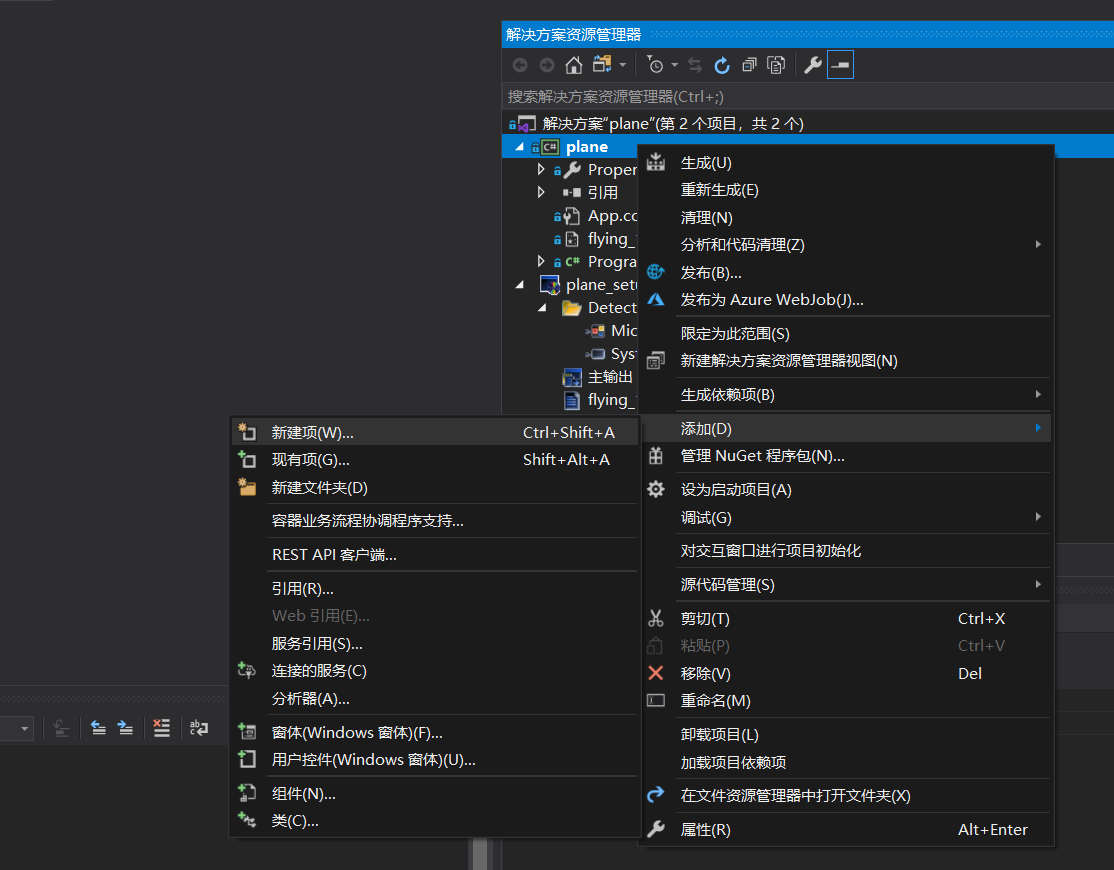The image size is (1114, 870).
Task: Choose 对交互窗口进行项目初始化
Action: coord(846,550)
